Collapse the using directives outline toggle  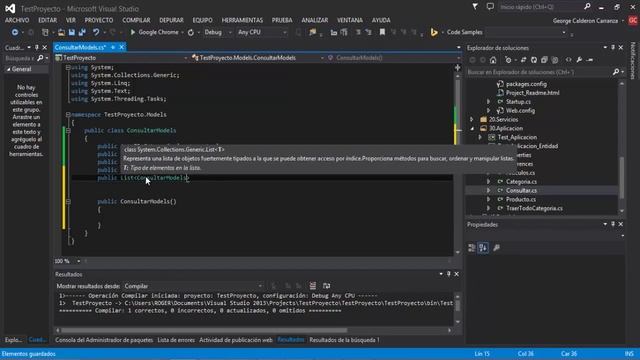[x=68, y=67]
